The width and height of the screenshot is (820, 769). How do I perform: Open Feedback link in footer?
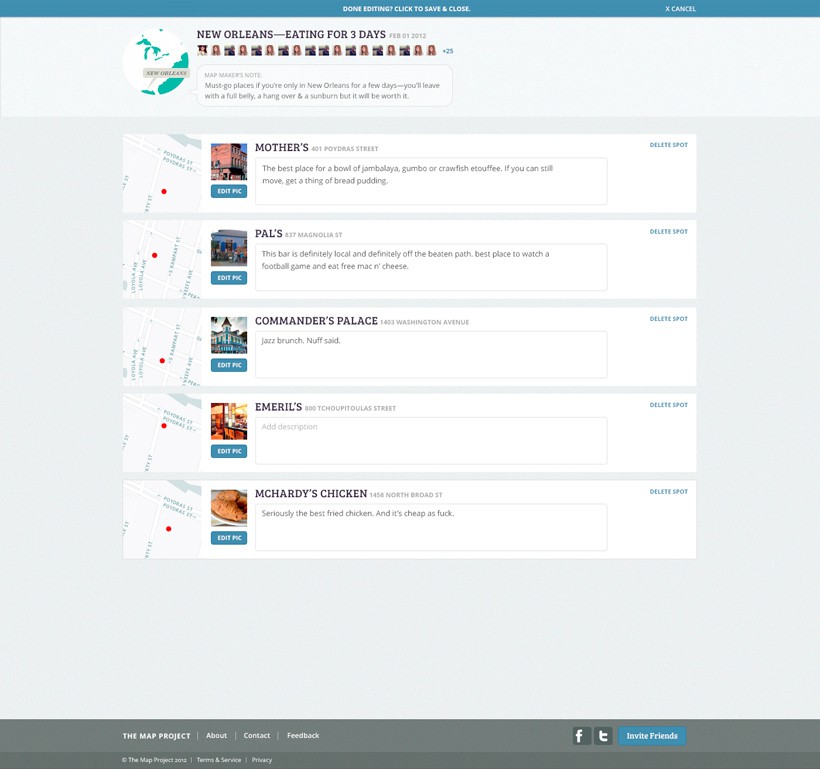(303, 736)
